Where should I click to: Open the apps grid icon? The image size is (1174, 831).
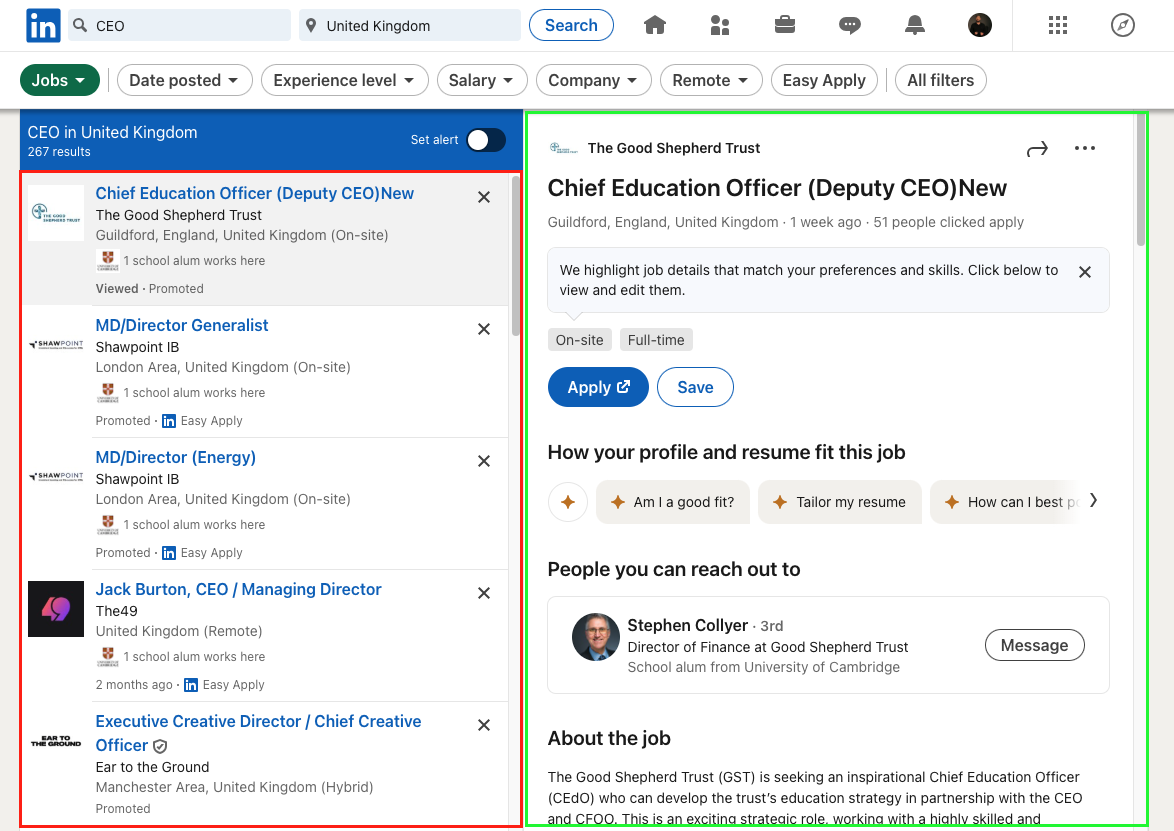click(1058, 25)
